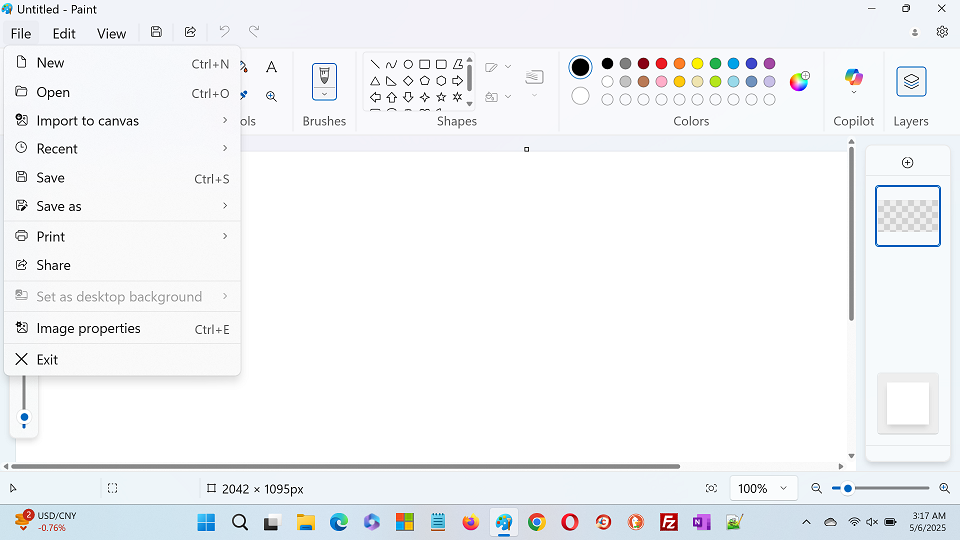Click the save icon in title bar
This screenshot has height=540, width=960.
pyautogui.click(x=156, y=32)
